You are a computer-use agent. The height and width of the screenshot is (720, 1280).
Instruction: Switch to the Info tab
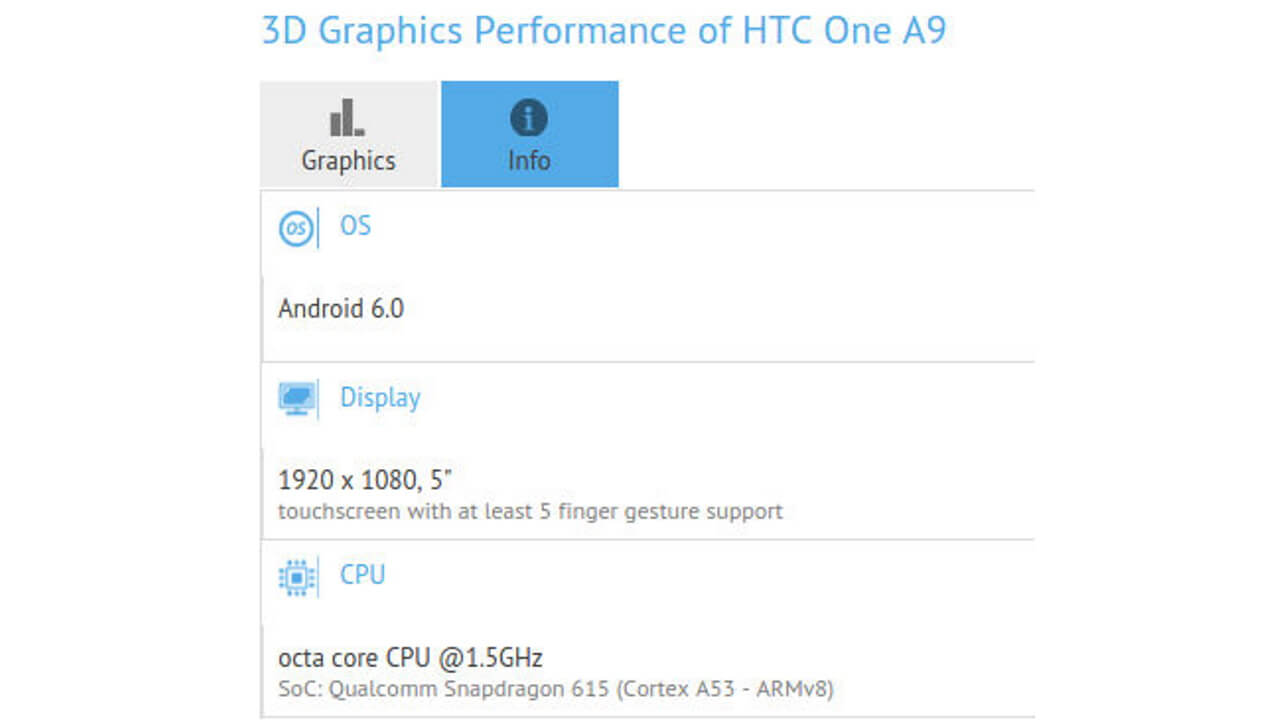tap(529, 134)
